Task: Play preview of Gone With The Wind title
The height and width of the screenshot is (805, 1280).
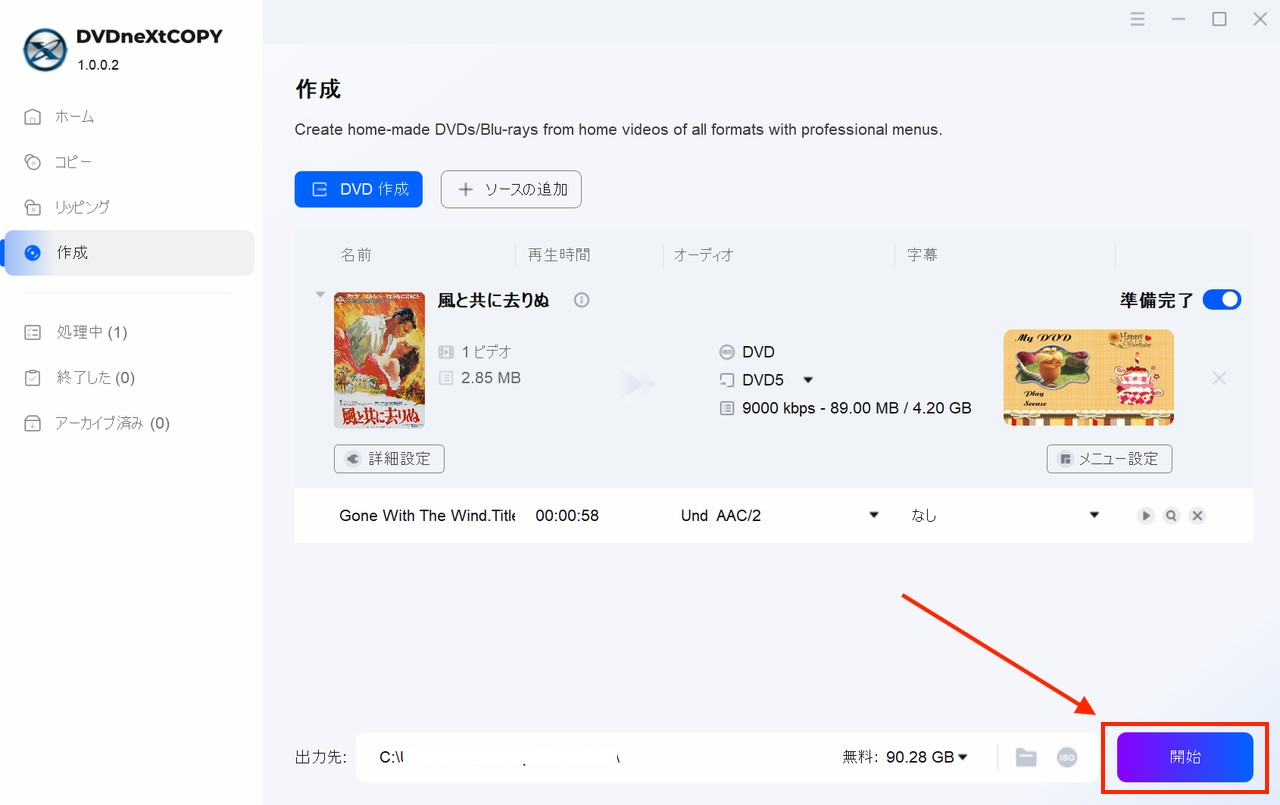Action: click(x=1146, y=516)
